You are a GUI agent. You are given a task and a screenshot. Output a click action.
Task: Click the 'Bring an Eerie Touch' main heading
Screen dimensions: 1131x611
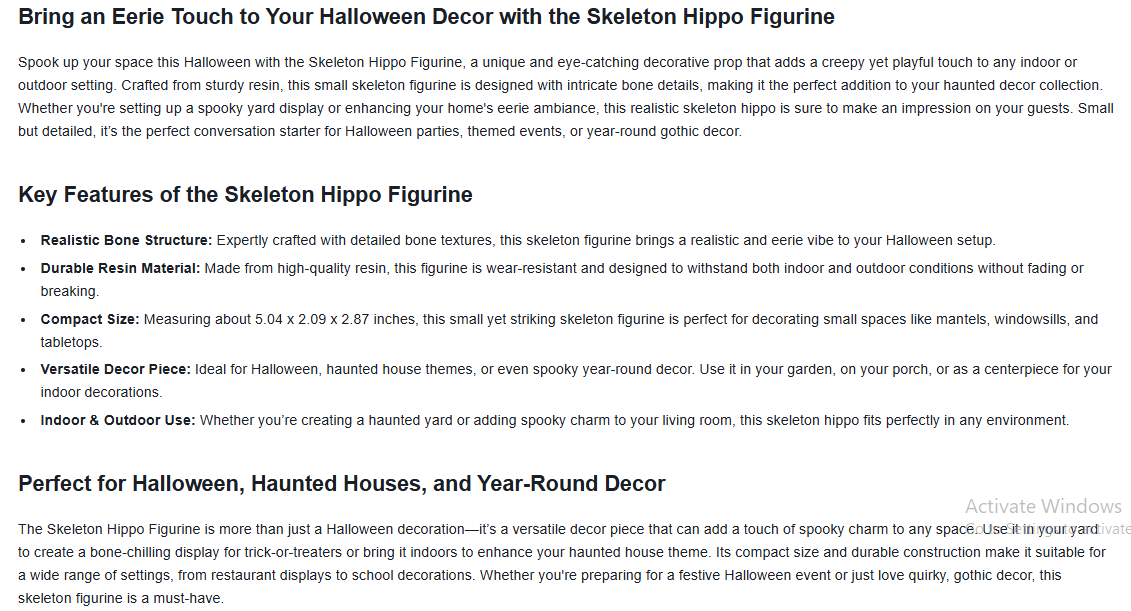pos(426,17)
